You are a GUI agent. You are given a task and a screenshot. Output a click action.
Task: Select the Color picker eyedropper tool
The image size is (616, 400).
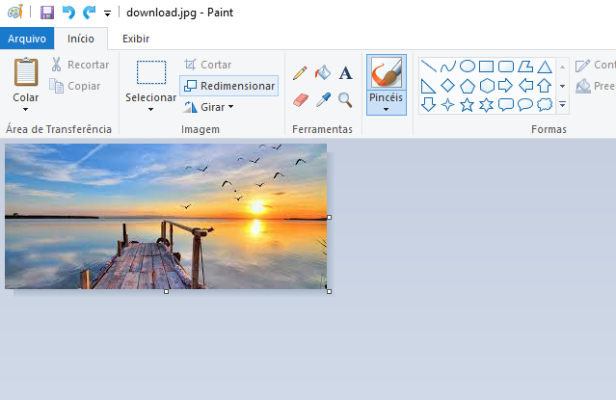pos(322,100)
